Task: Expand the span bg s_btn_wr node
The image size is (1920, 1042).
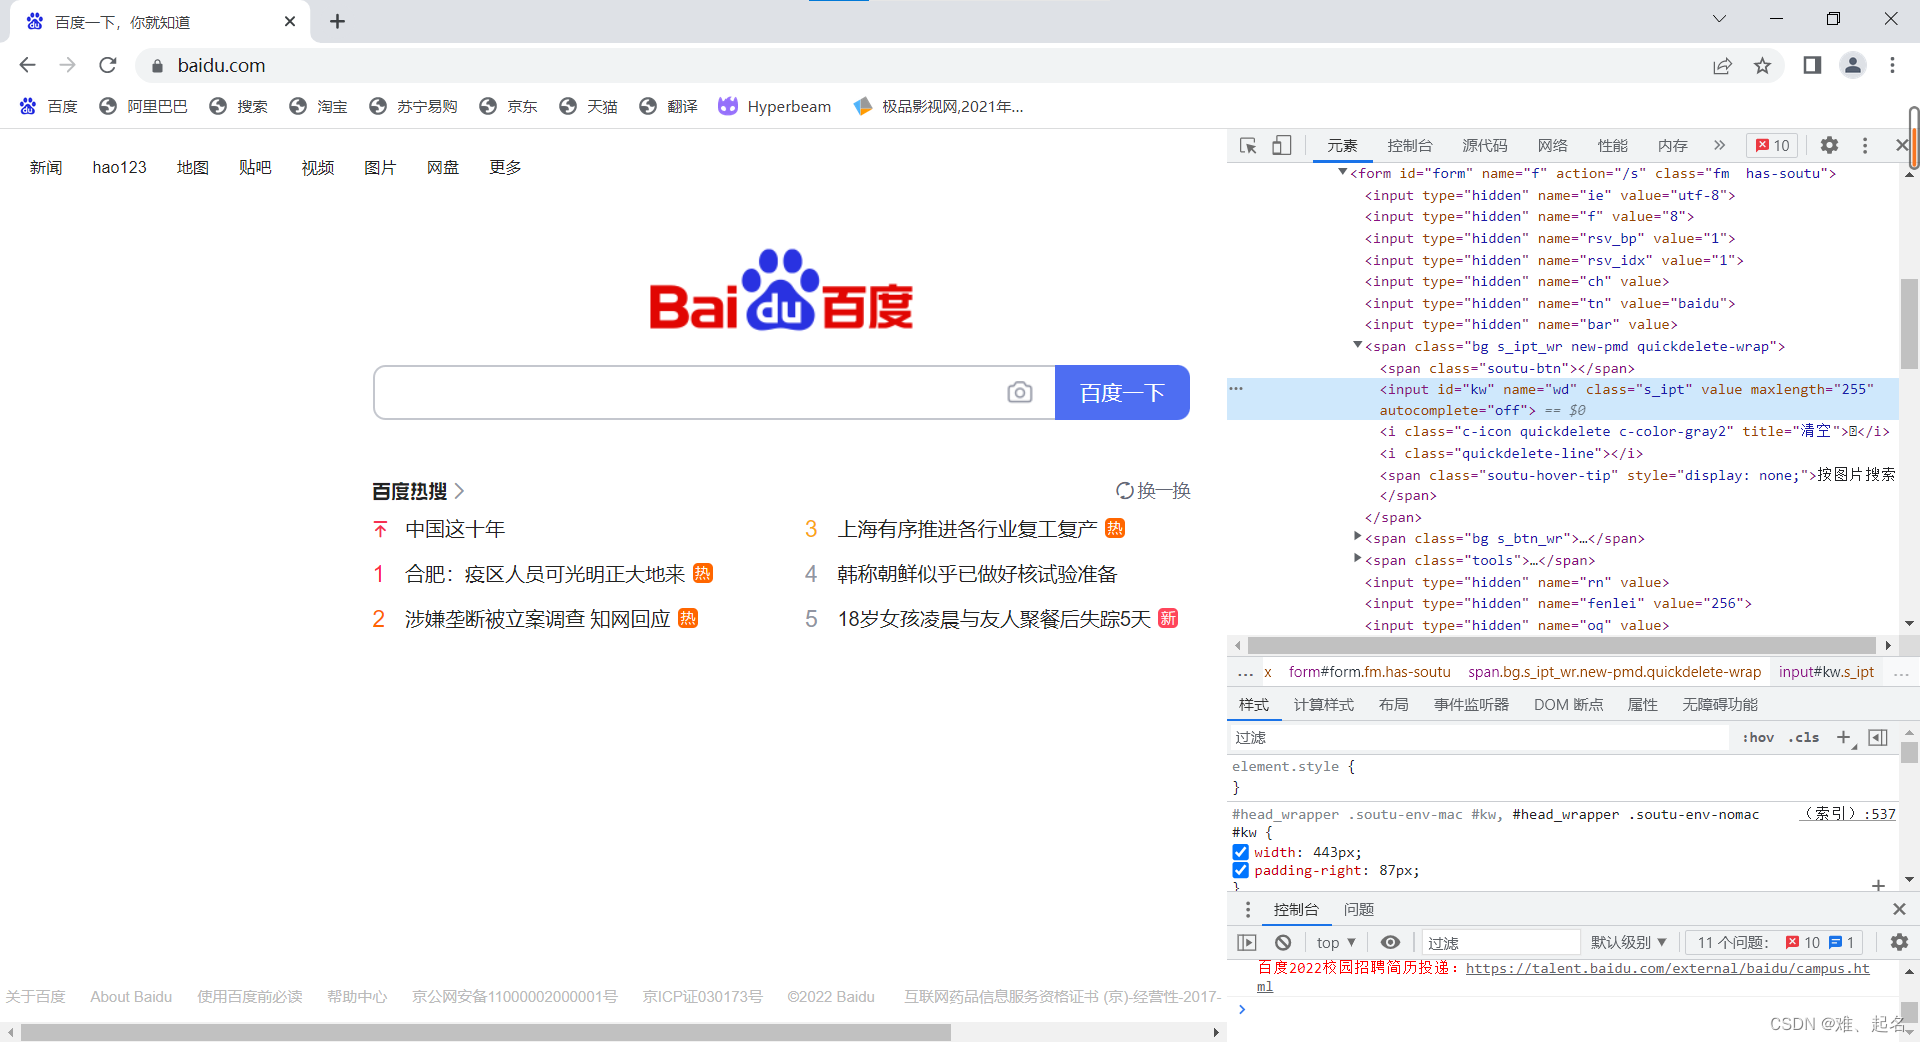Action: [x=1357, y=537]
